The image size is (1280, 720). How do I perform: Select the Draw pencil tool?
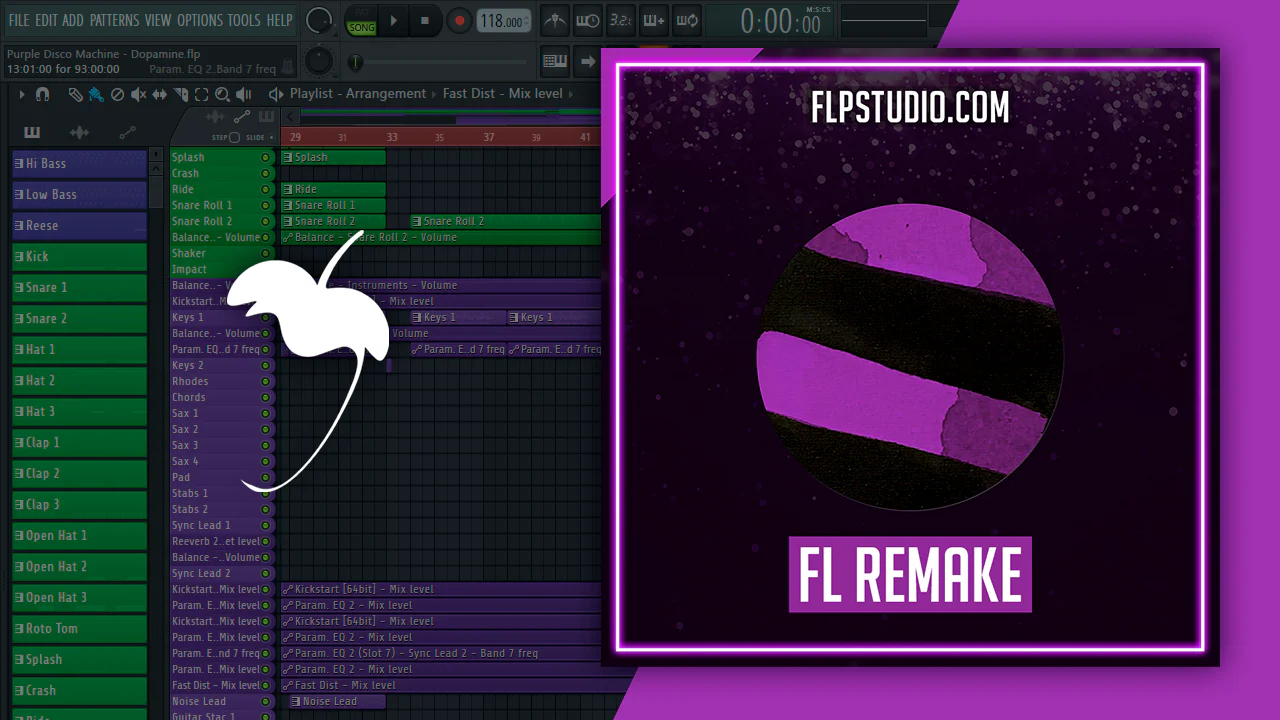pos(75,94)
